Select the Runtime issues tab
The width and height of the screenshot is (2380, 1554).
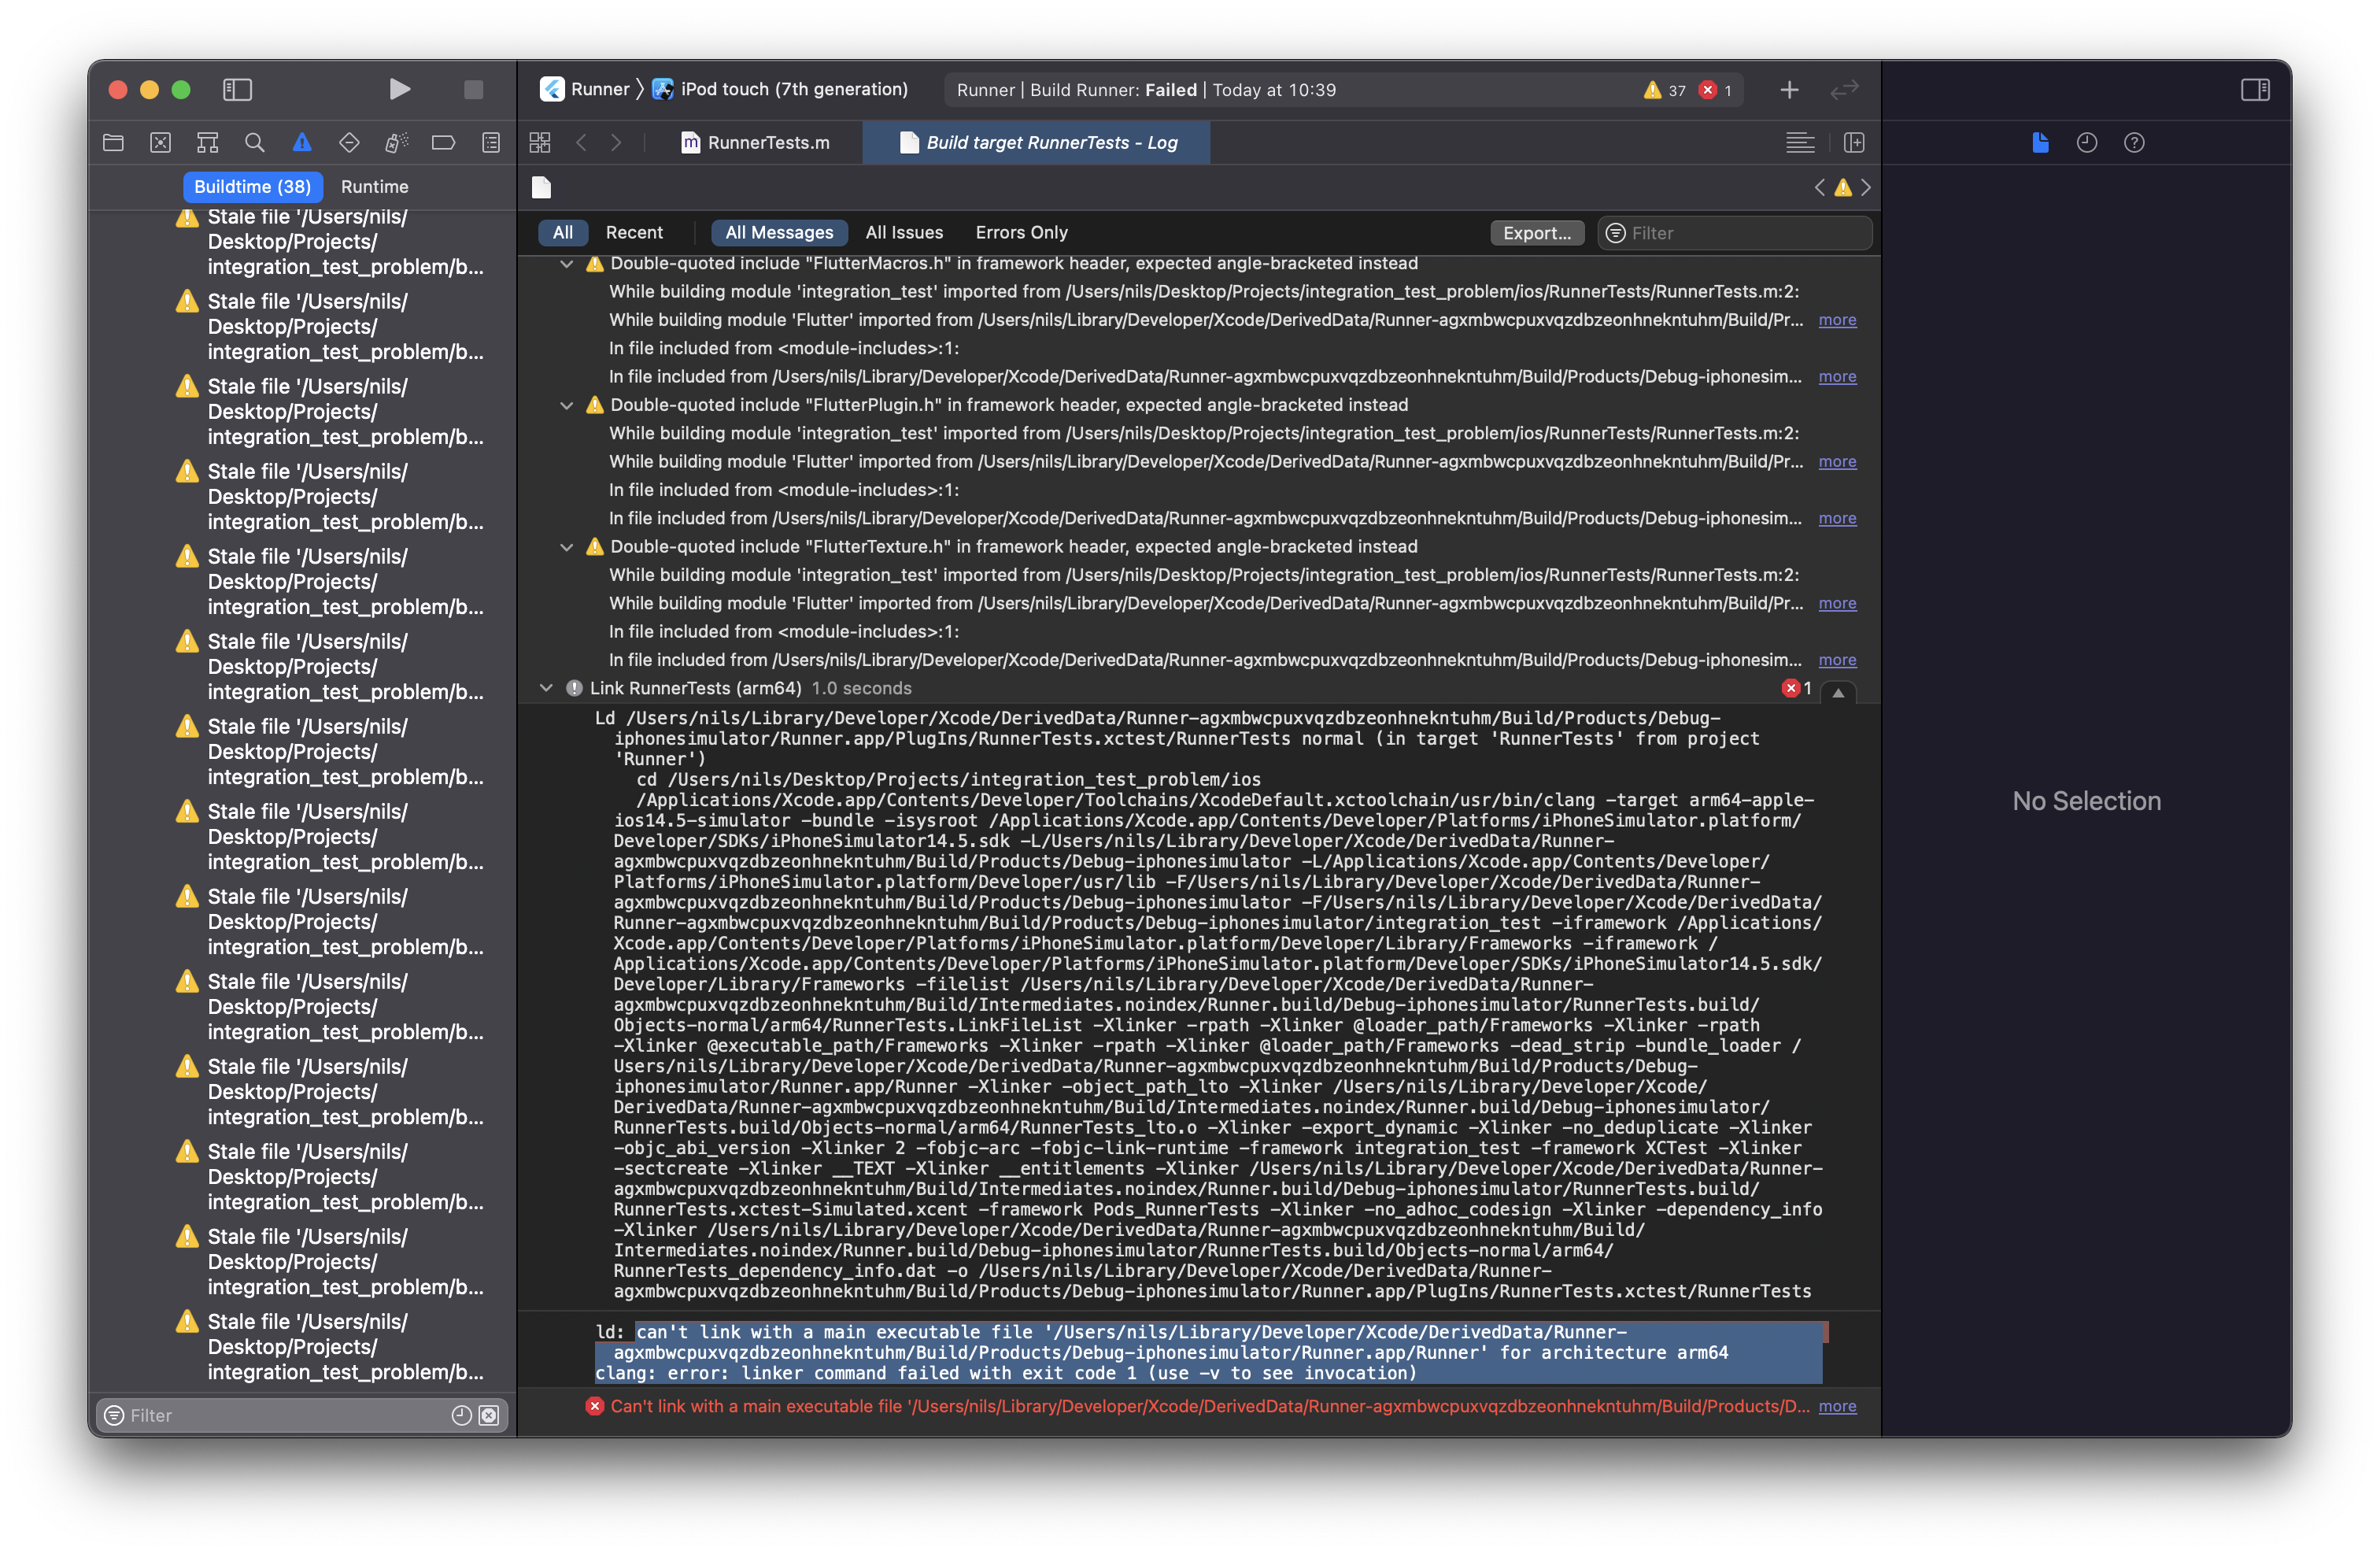click(374, 187)
